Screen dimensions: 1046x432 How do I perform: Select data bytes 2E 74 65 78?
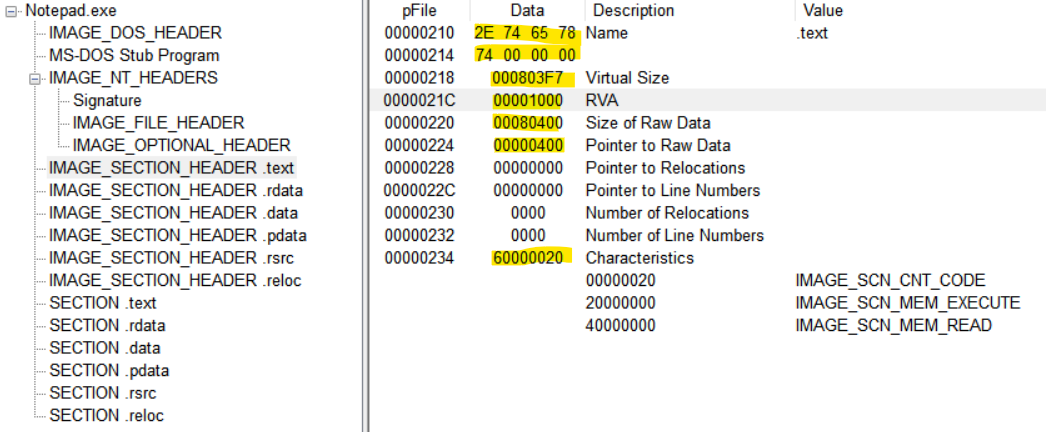[x=527, y=33]
